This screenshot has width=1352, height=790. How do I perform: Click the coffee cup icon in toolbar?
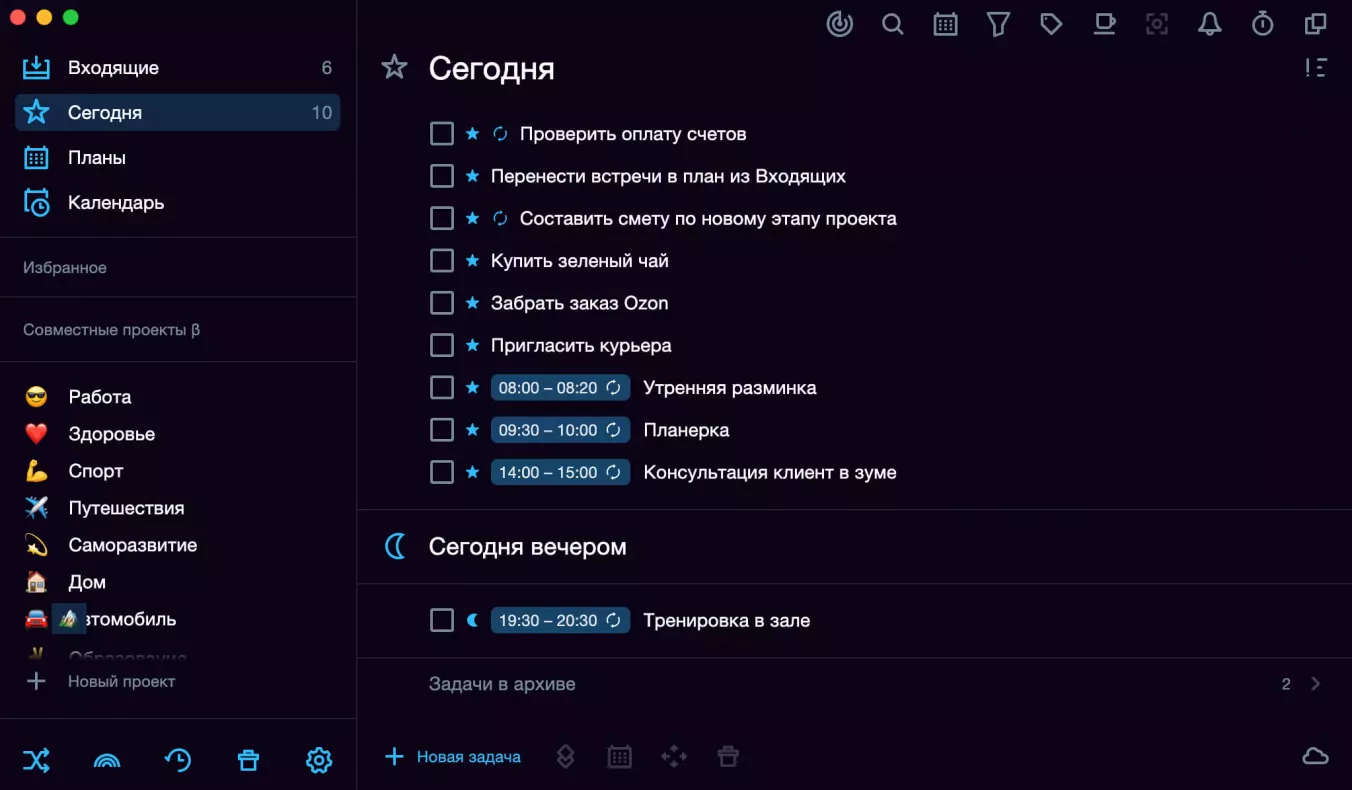(1104, 23)
